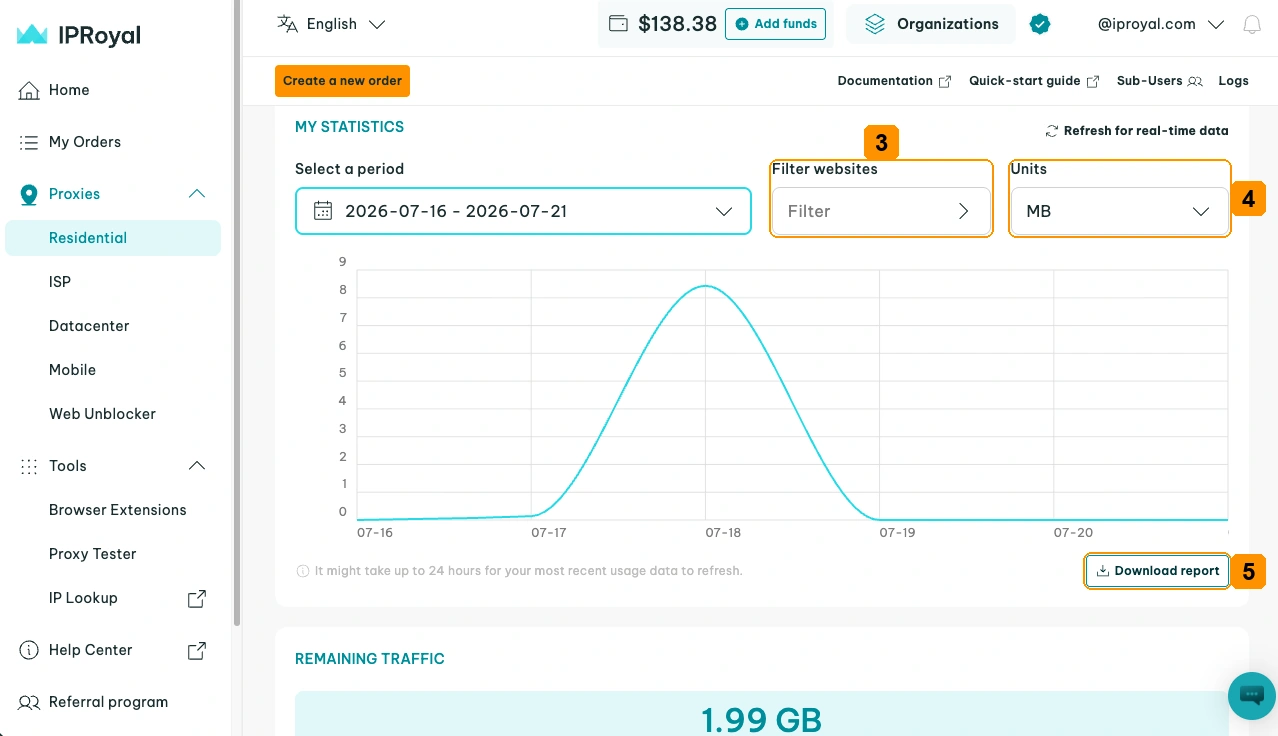
Task: Click the Filter websites field
Action: 880,211
